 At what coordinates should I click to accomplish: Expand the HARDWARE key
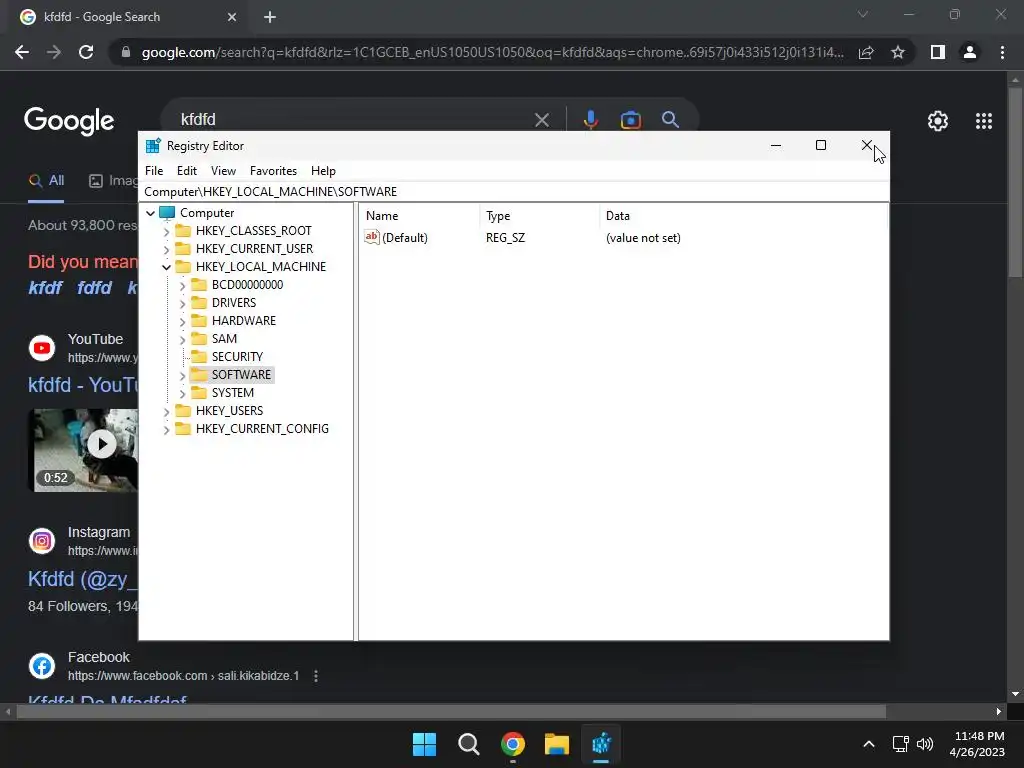(x=182, y=321)
